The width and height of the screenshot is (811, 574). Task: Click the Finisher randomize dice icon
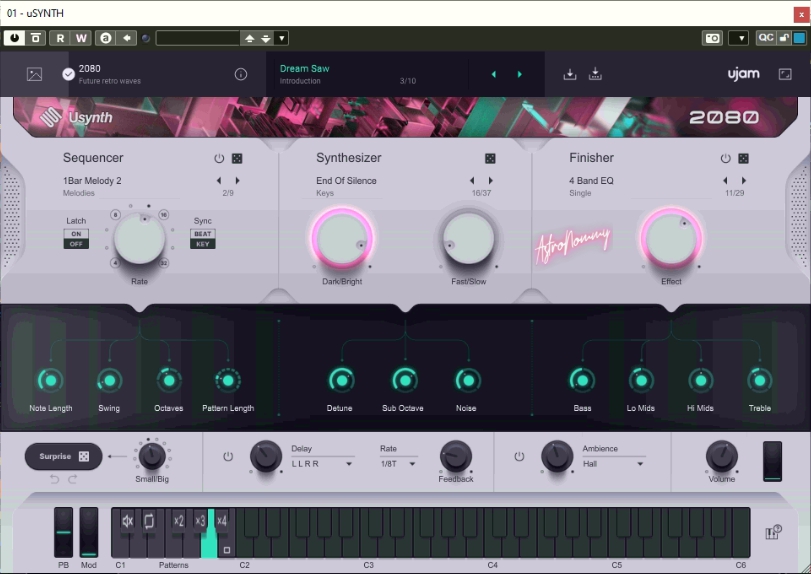click(743, 159)
